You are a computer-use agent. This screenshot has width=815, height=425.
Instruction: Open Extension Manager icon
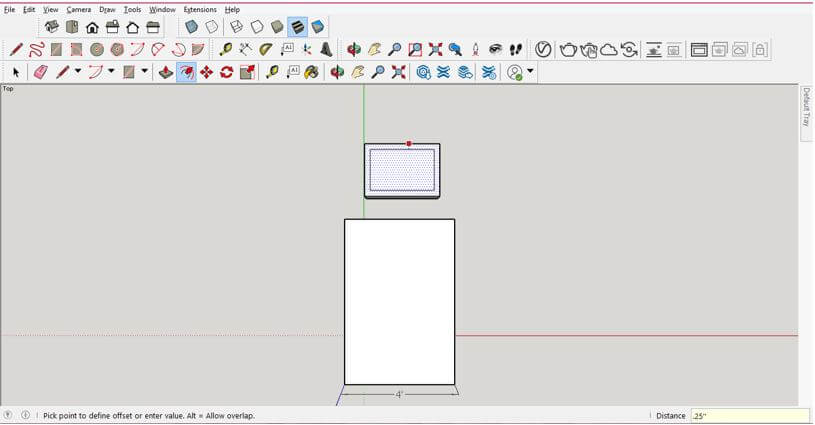[489, 72]
